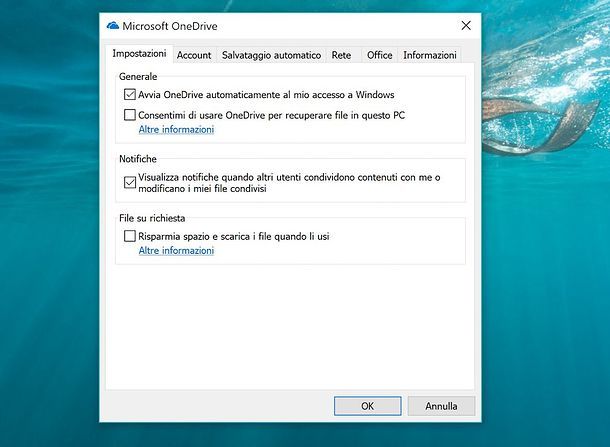Open Altre informazioni link under File su richiesta
Image resolution: width=610 pixels, height=447 pixels.
176,251
